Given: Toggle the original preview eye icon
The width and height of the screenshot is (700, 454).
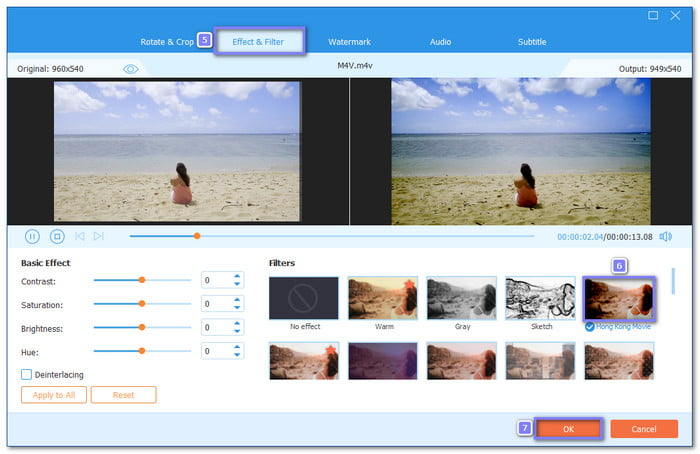Looking at the screenshot, I should tap(131, 69).
